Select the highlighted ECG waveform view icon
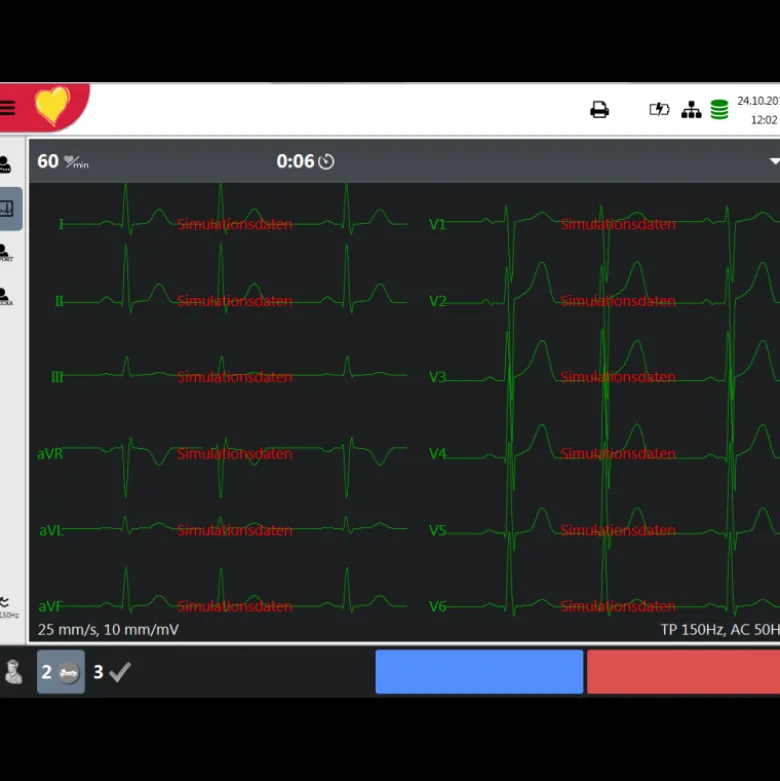Image resolution: width=780 pixels, height=781 pixels. (x=10, y=209)
